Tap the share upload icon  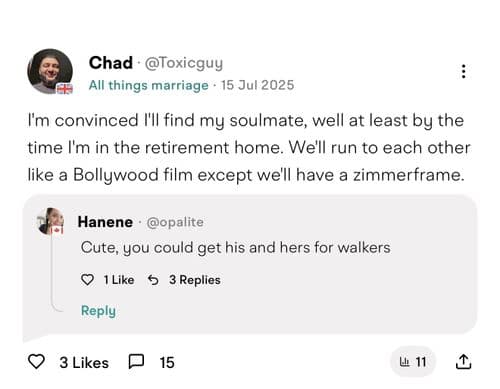463,362
